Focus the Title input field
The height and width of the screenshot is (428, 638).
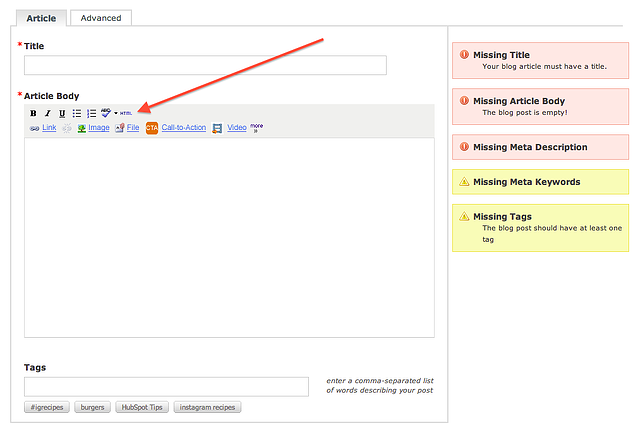point(205,65)
